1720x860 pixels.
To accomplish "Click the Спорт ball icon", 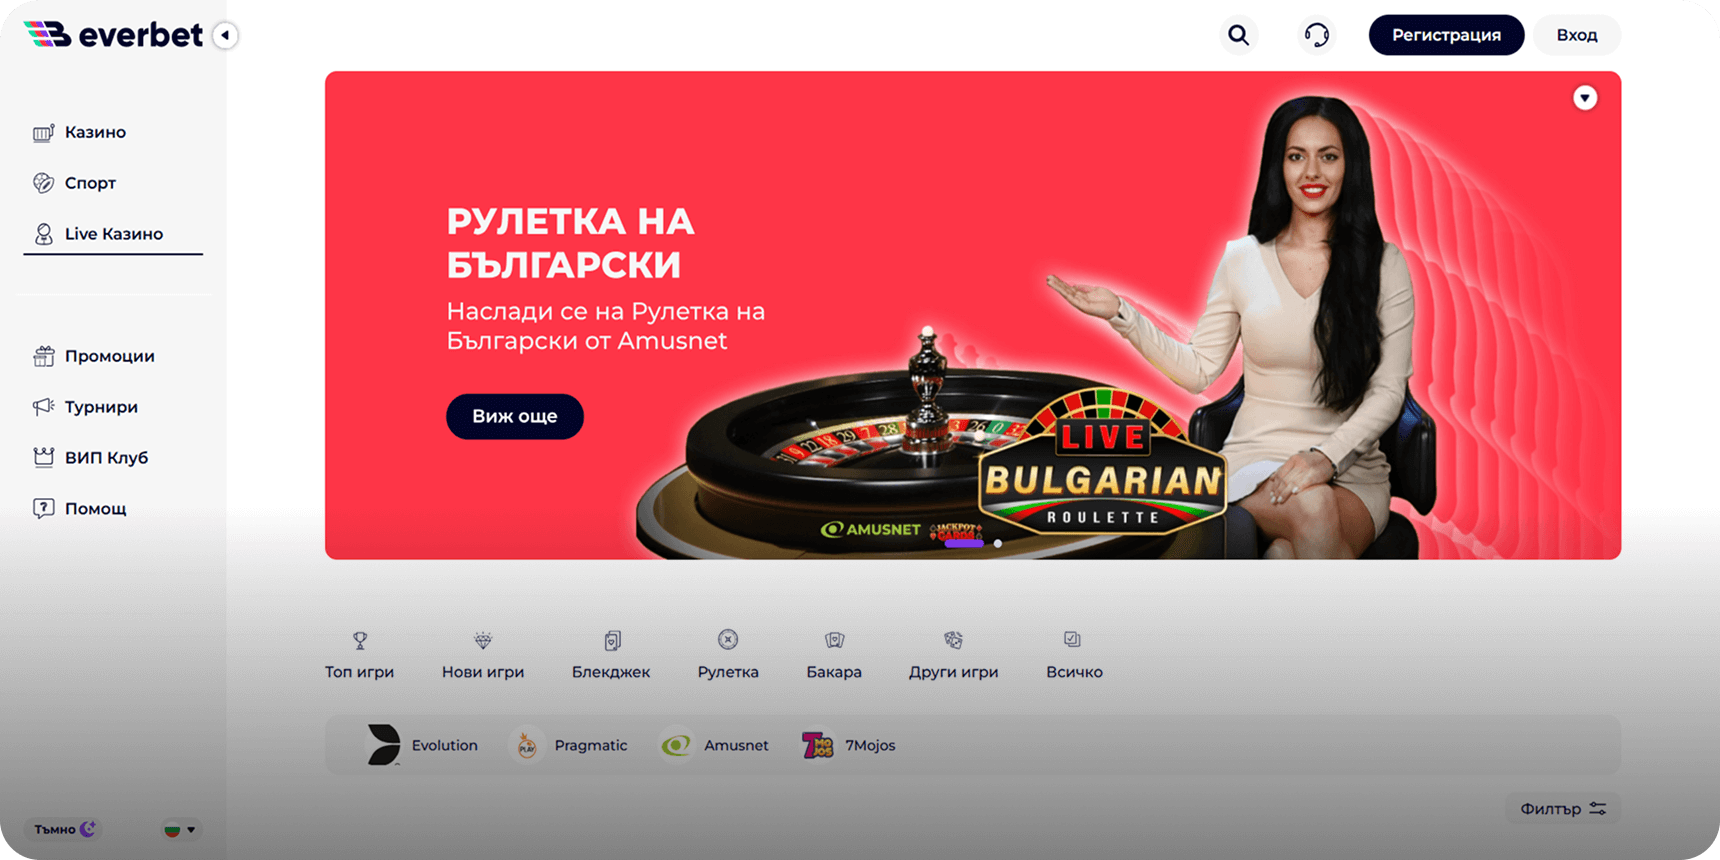I will [x=43, y=183].
